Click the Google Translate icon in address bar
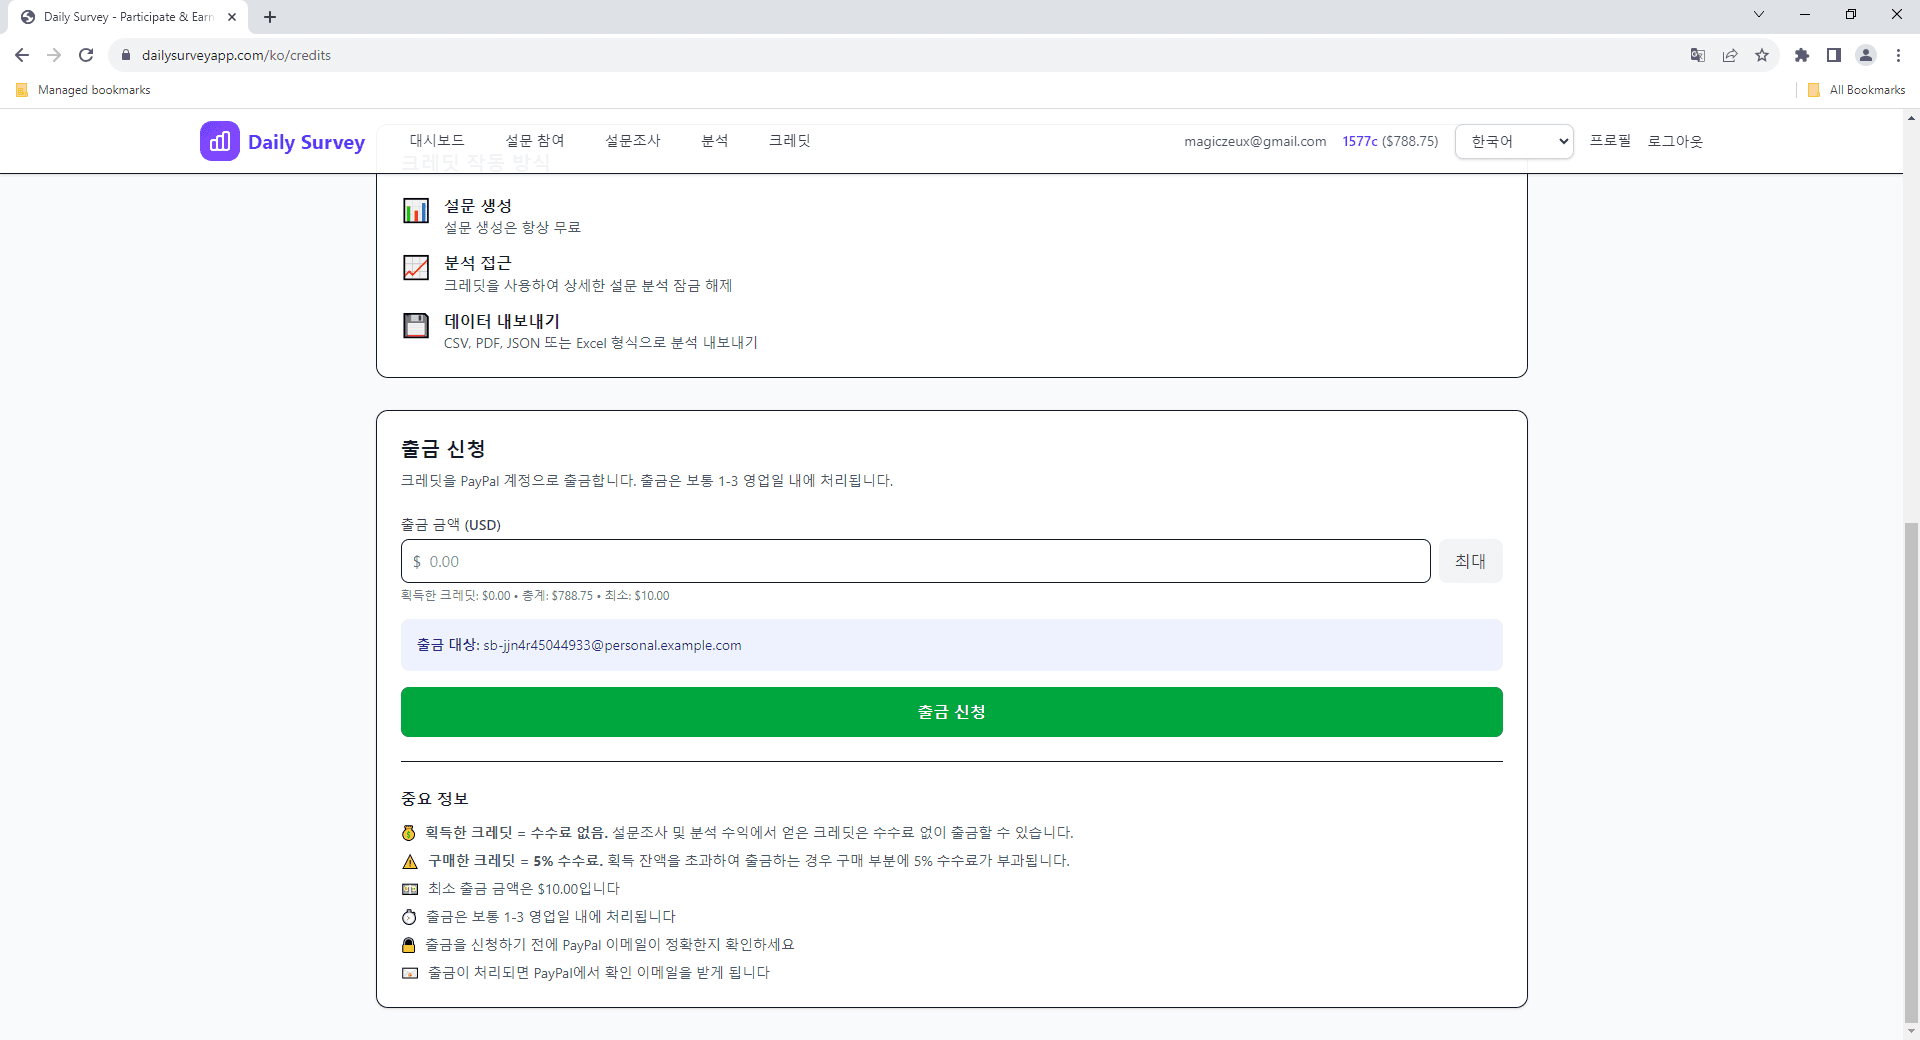The width and height of the screenshot is (1920, 1040). (1697, 55)
